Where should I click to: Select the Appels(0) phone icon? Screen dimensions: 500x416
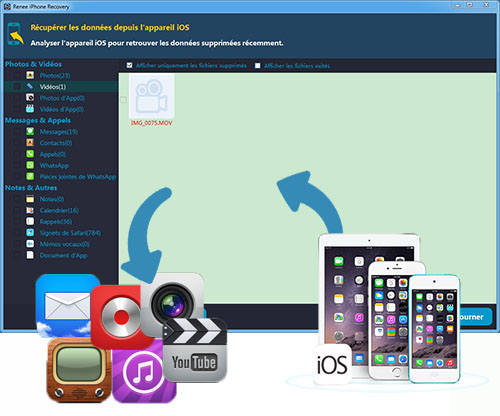click(x=30, y=154)
